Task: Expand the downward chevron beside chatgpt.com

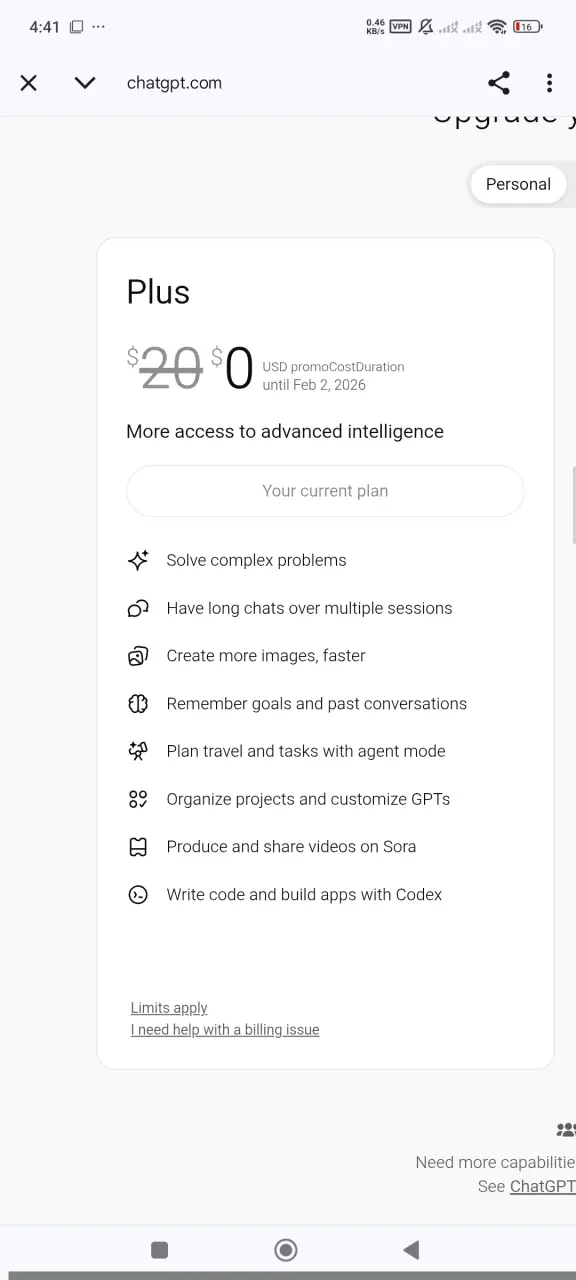Action: pyautogui.click(x=85, y=83)
